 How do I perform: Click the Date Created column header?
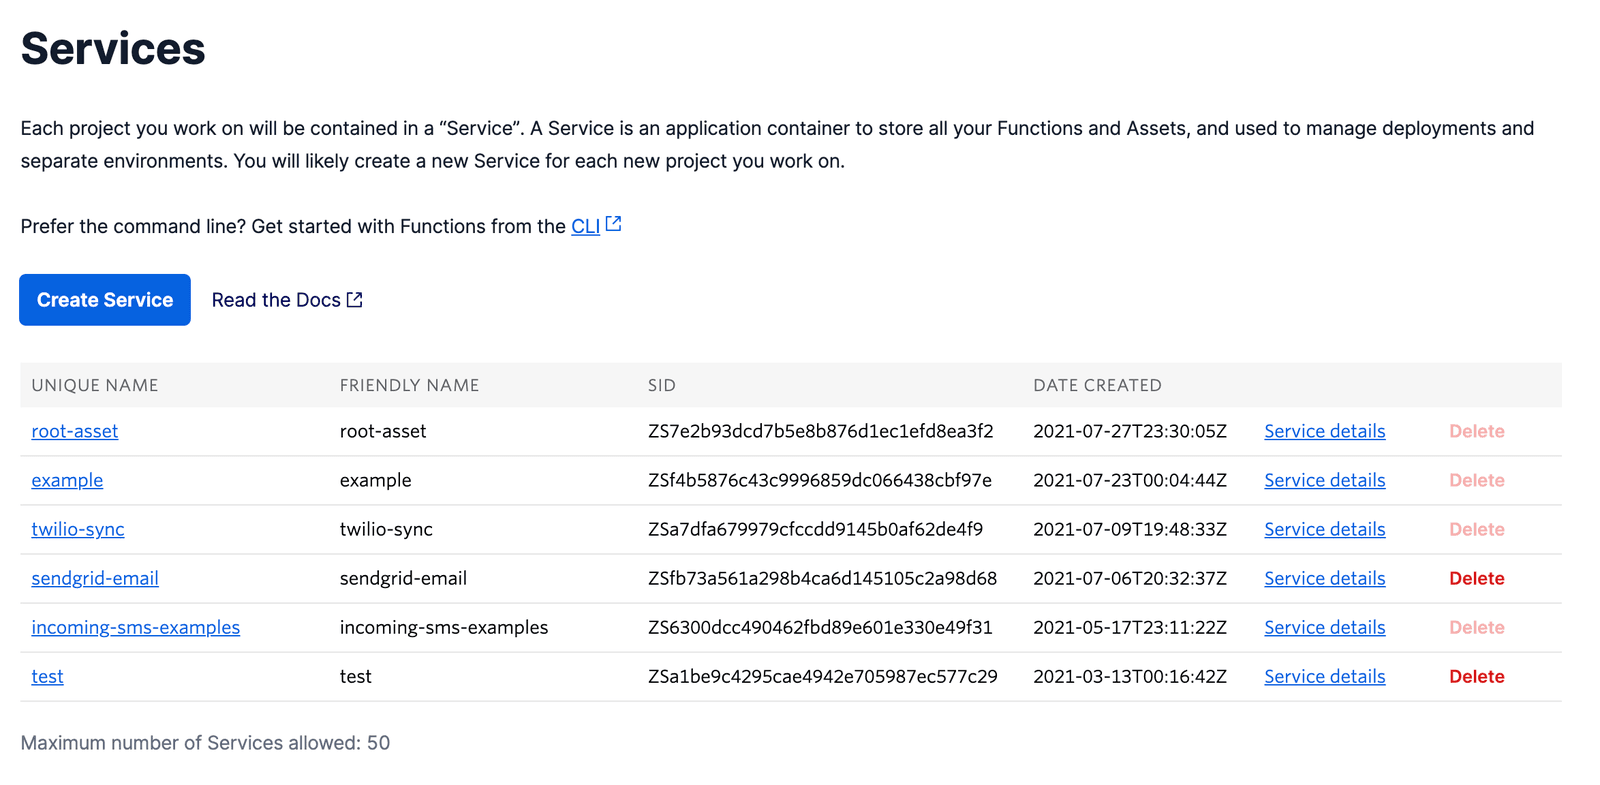1097,385
